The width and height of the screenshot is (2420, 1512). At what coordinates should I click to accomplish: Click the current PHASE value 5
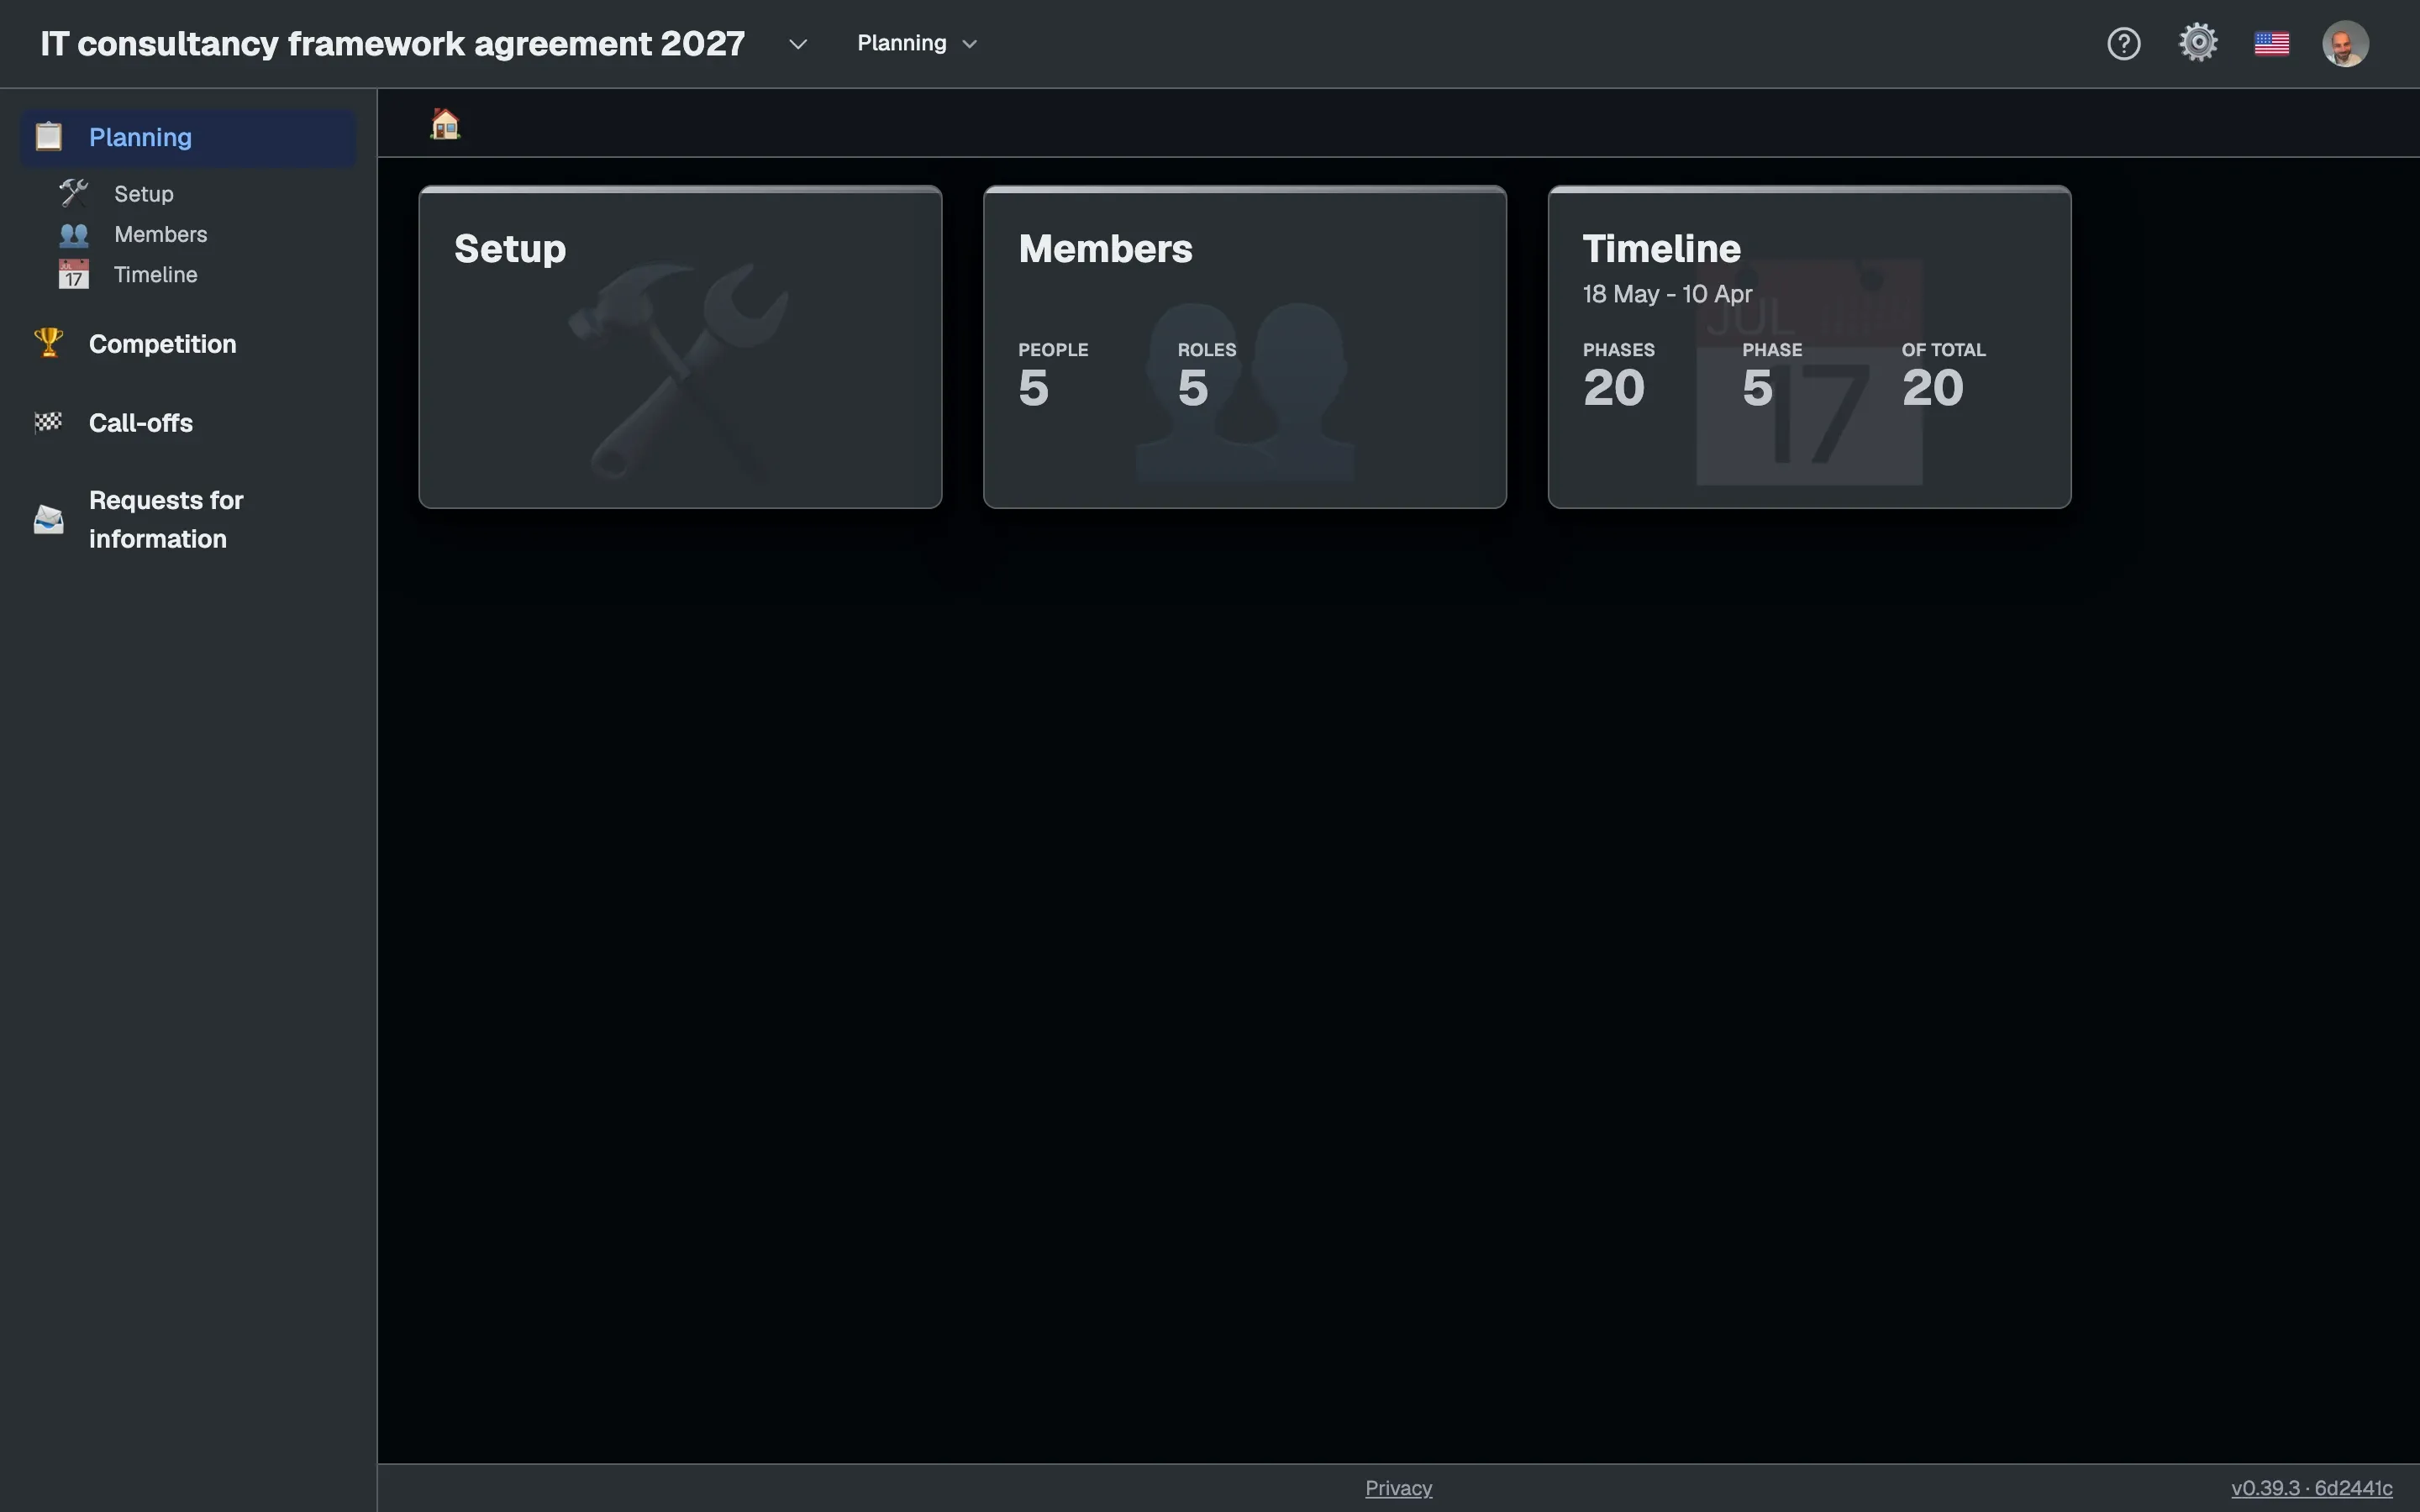pyautogui.click(x=1757, y=388)
